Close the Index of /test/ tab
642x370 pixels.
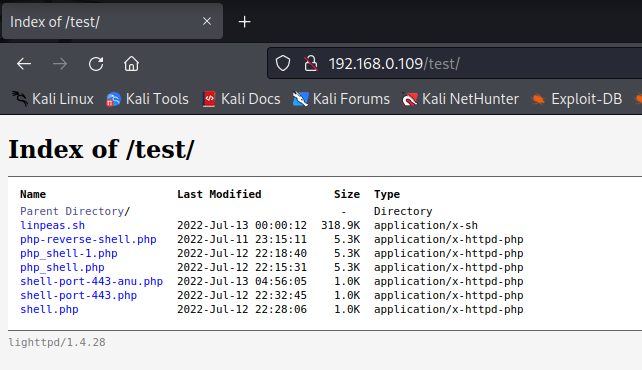pos(207,21)
